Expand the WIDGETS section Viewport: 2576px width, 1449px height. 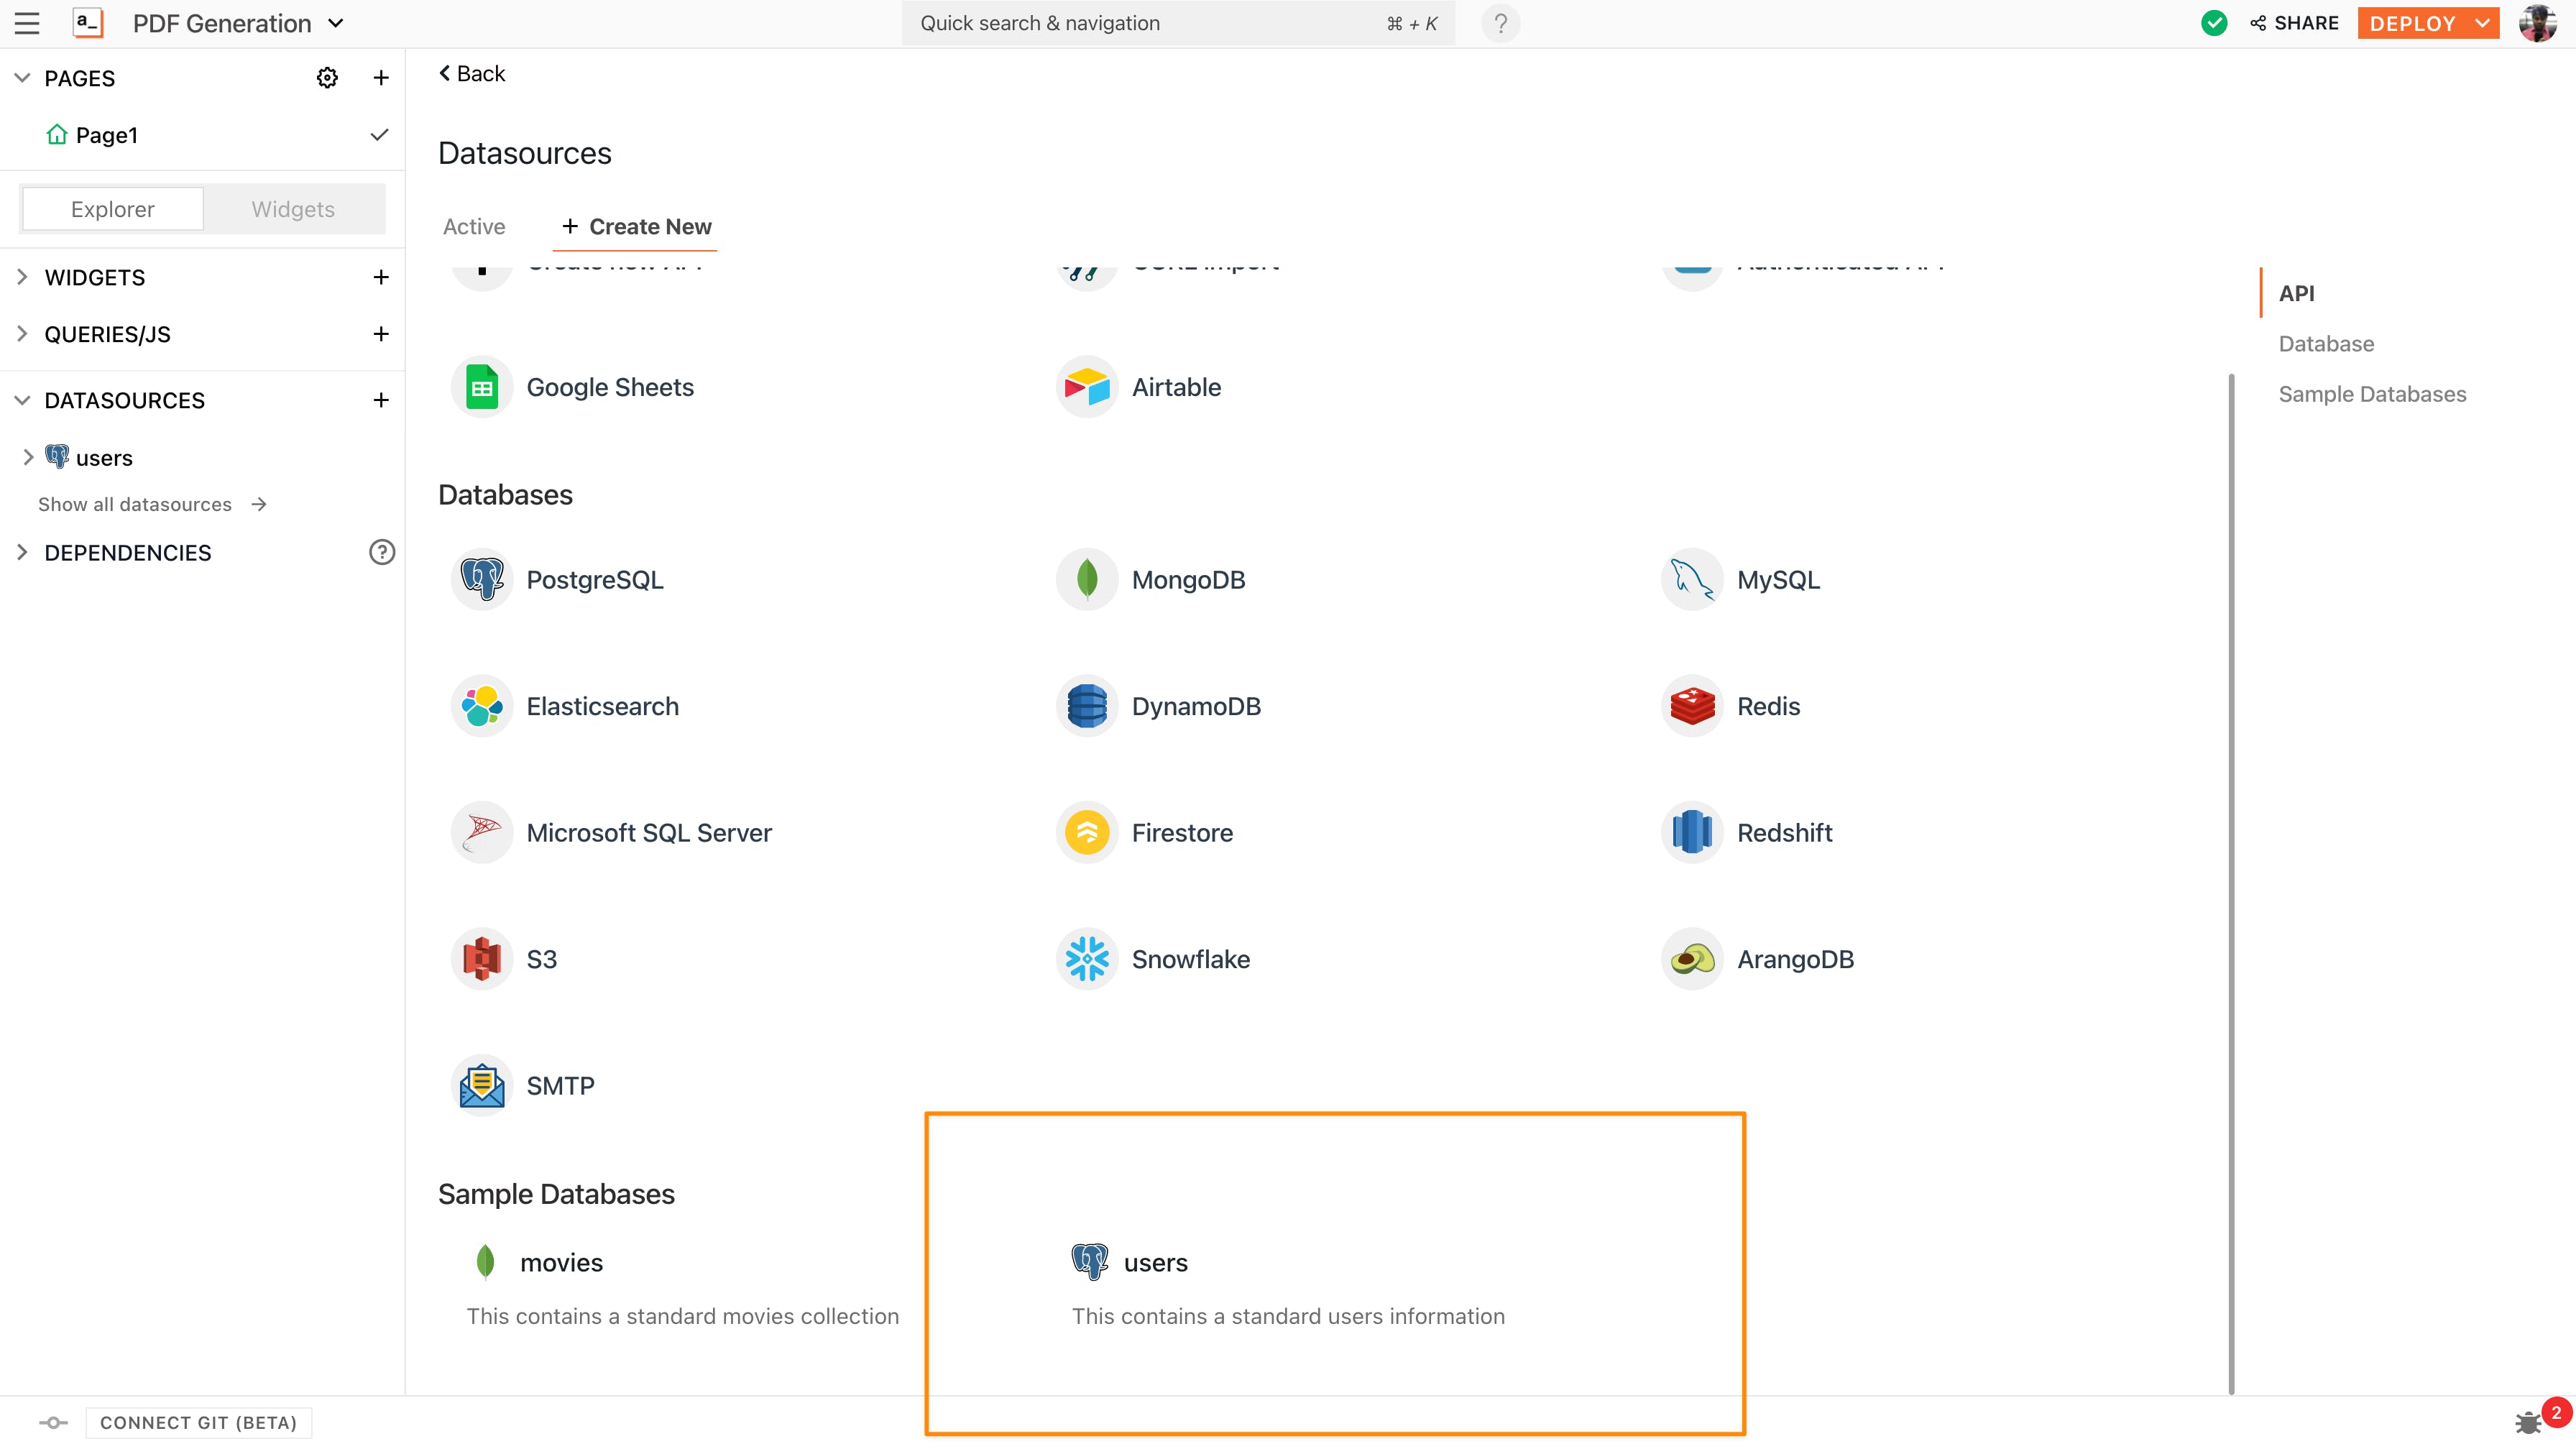[22, 277]
